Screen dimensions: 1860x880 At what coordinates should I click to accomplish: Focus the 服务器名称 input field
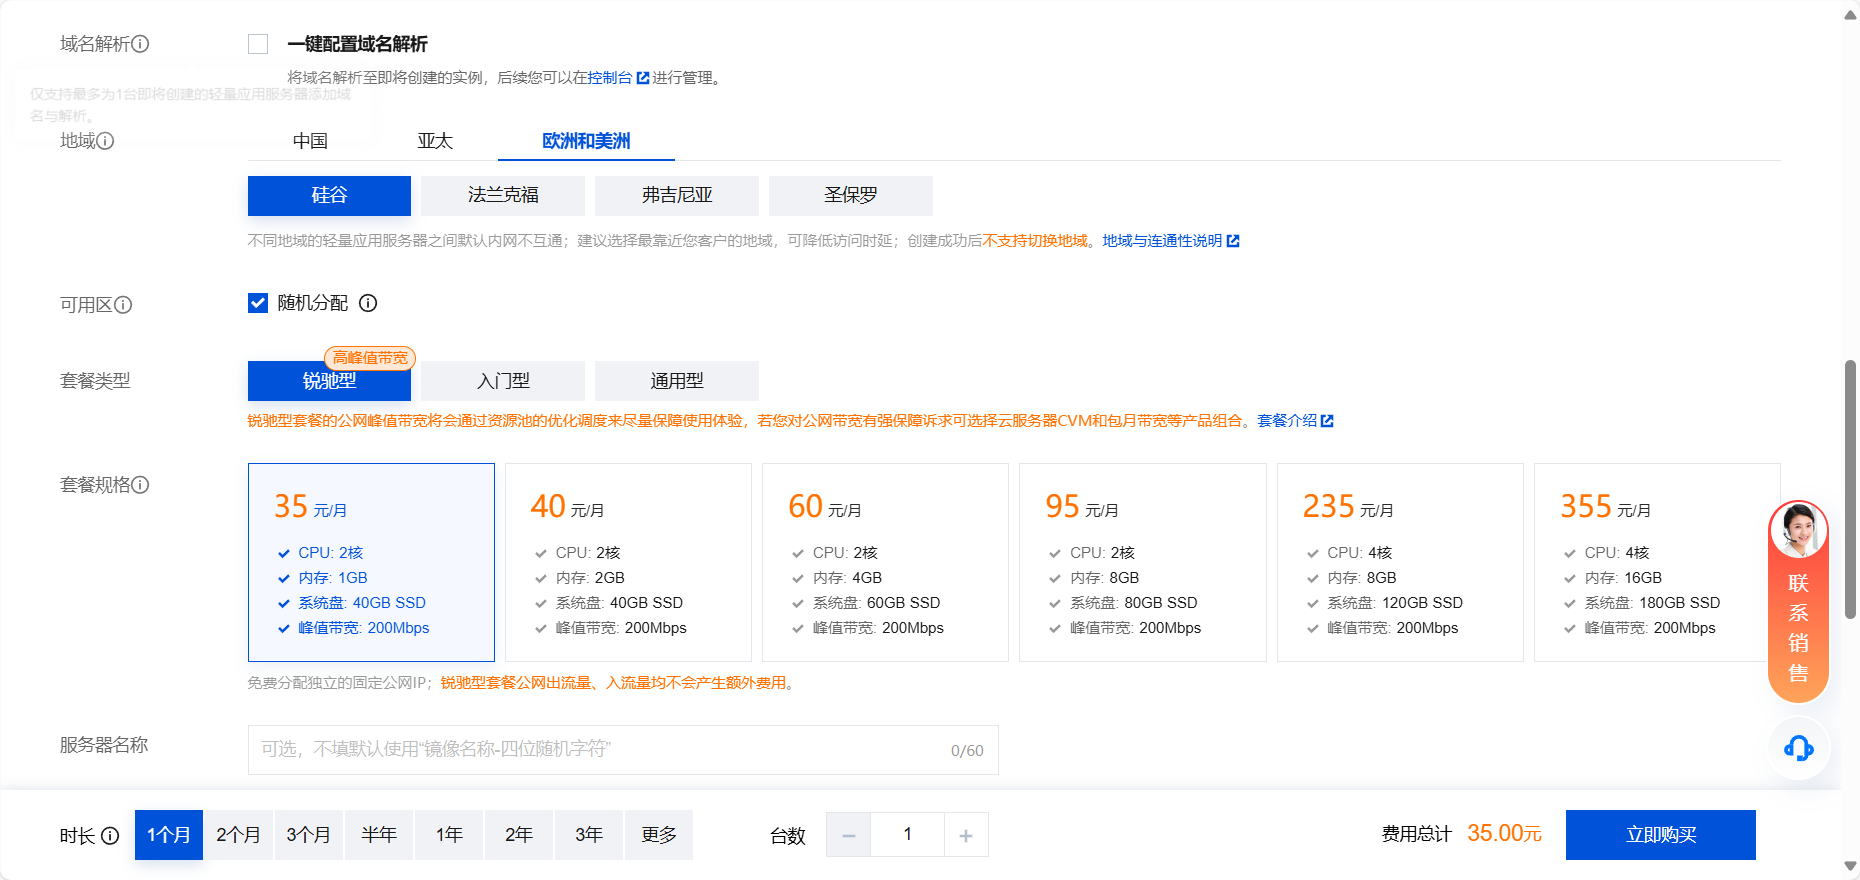coord(600,750)
